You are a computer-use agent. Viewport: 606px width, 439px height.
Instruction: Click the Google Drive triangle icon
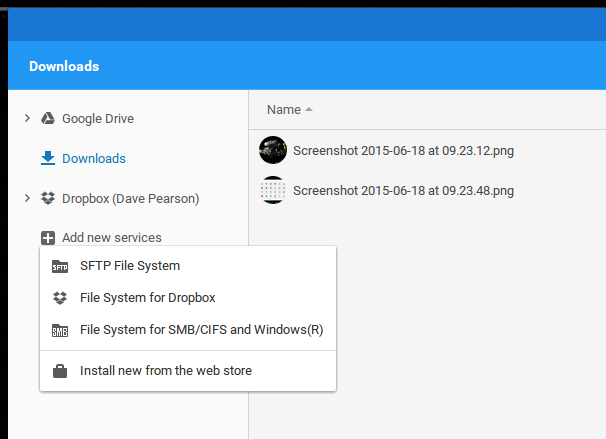[x=48, y=118]
